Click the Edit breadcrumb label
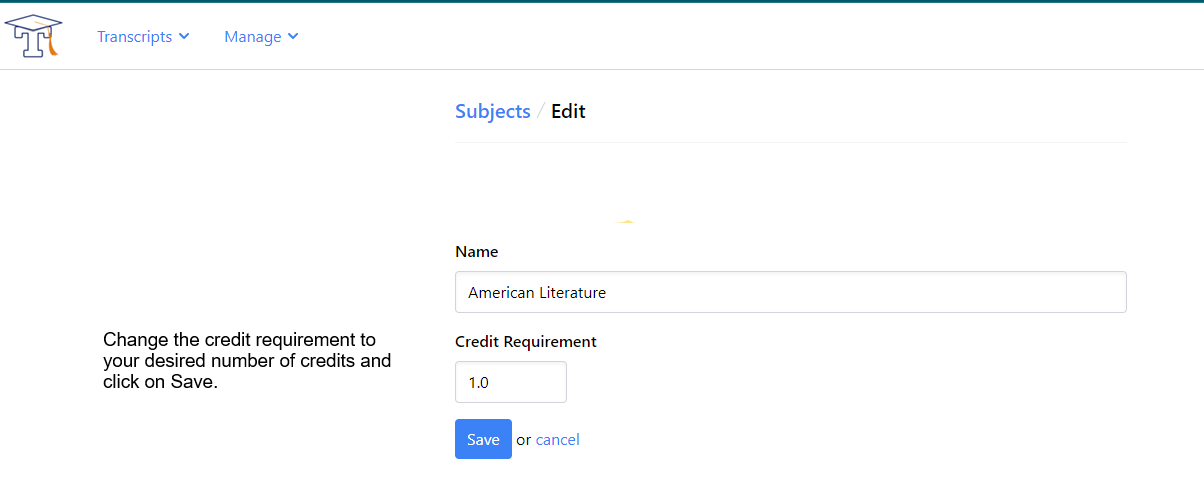The width and height of the screenshot is (1204, 477). pyautogui.click(x=568, y=111)
